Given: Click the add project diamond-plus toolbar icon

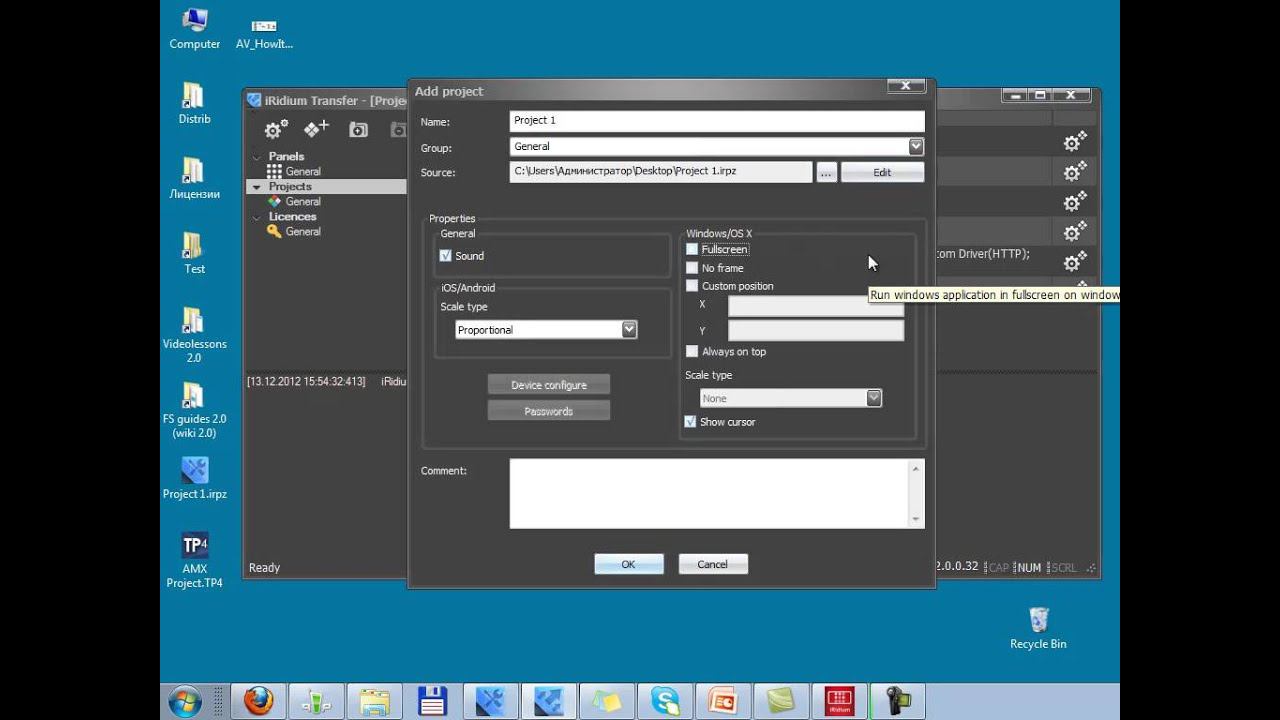Looking at the screenshot, I should click(316, 129).
